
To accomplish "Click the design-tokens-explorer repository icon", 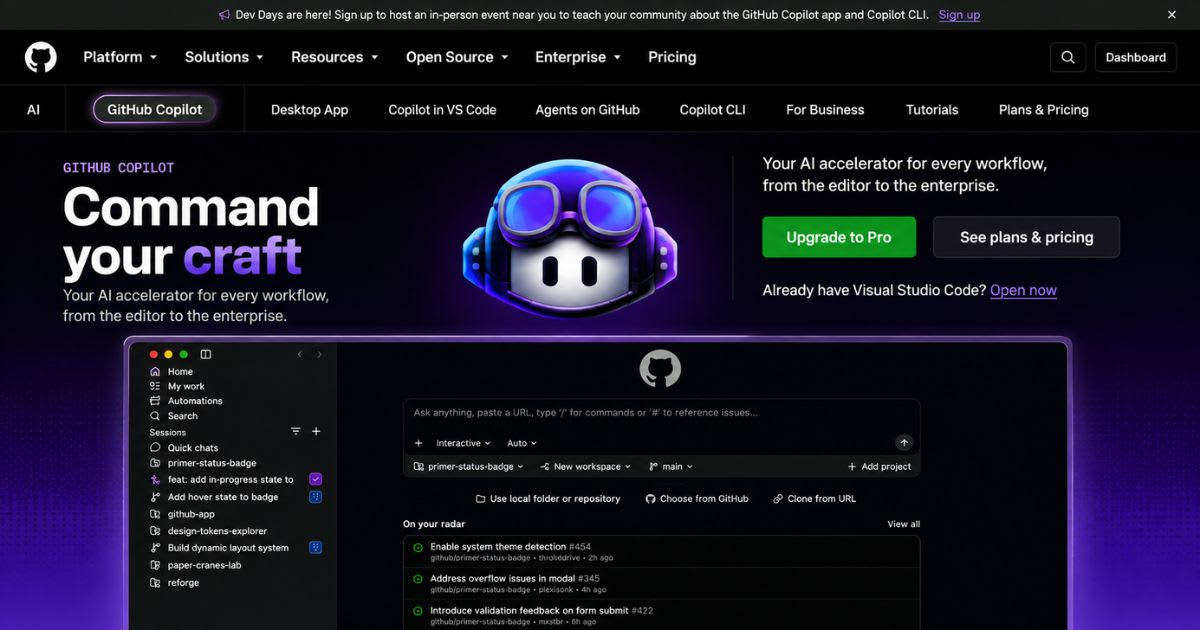I will coord(155,531).
